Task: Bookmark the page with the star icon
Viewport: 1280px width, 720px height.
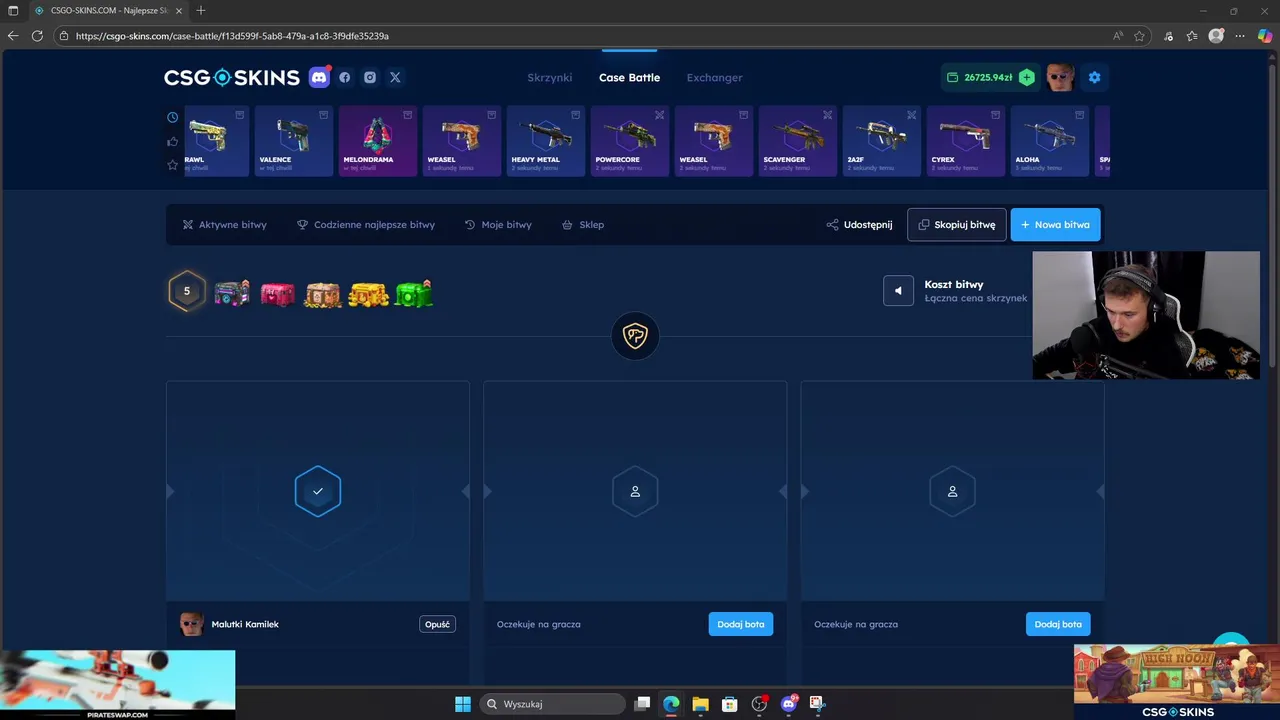Action: click(x=1139, y=36)
